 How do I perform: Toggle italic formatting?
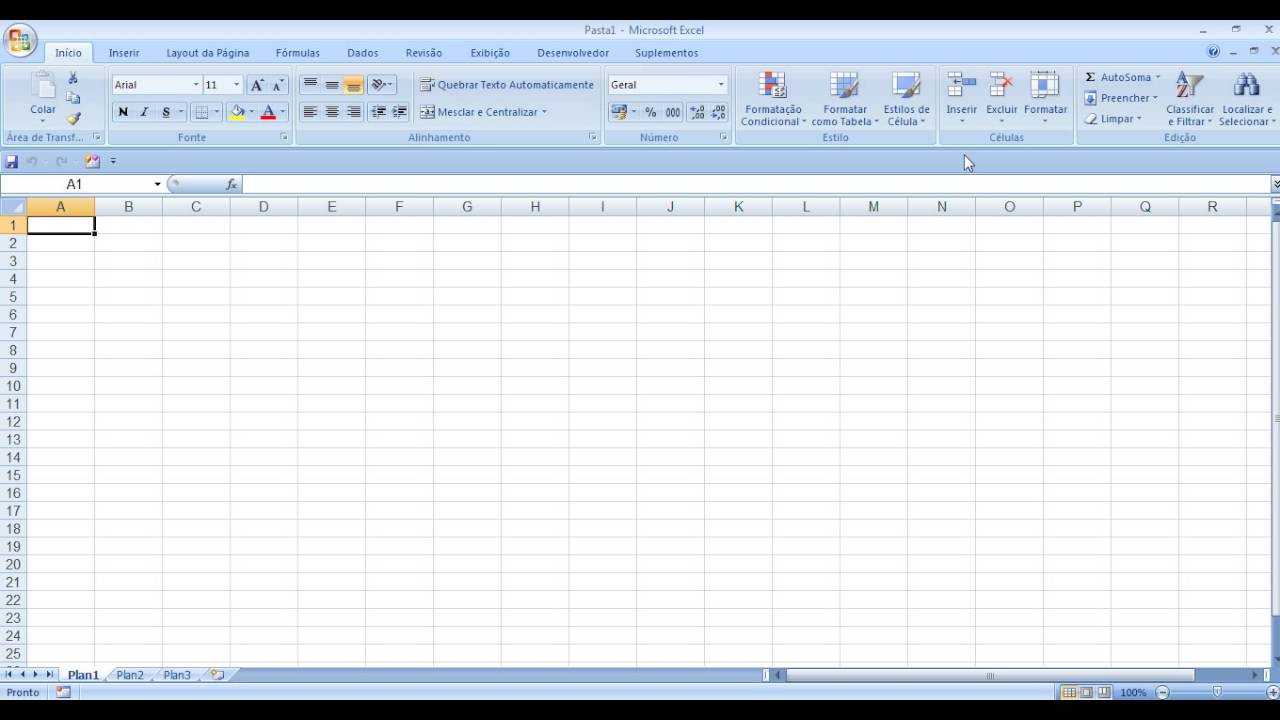pyautogui.click(x=144, y=112)
